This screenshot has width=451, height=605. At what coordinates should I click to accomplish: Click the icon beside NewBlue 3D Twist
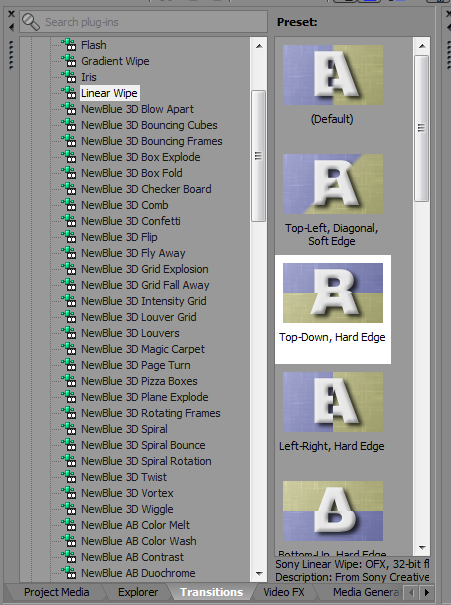[69, 477]
